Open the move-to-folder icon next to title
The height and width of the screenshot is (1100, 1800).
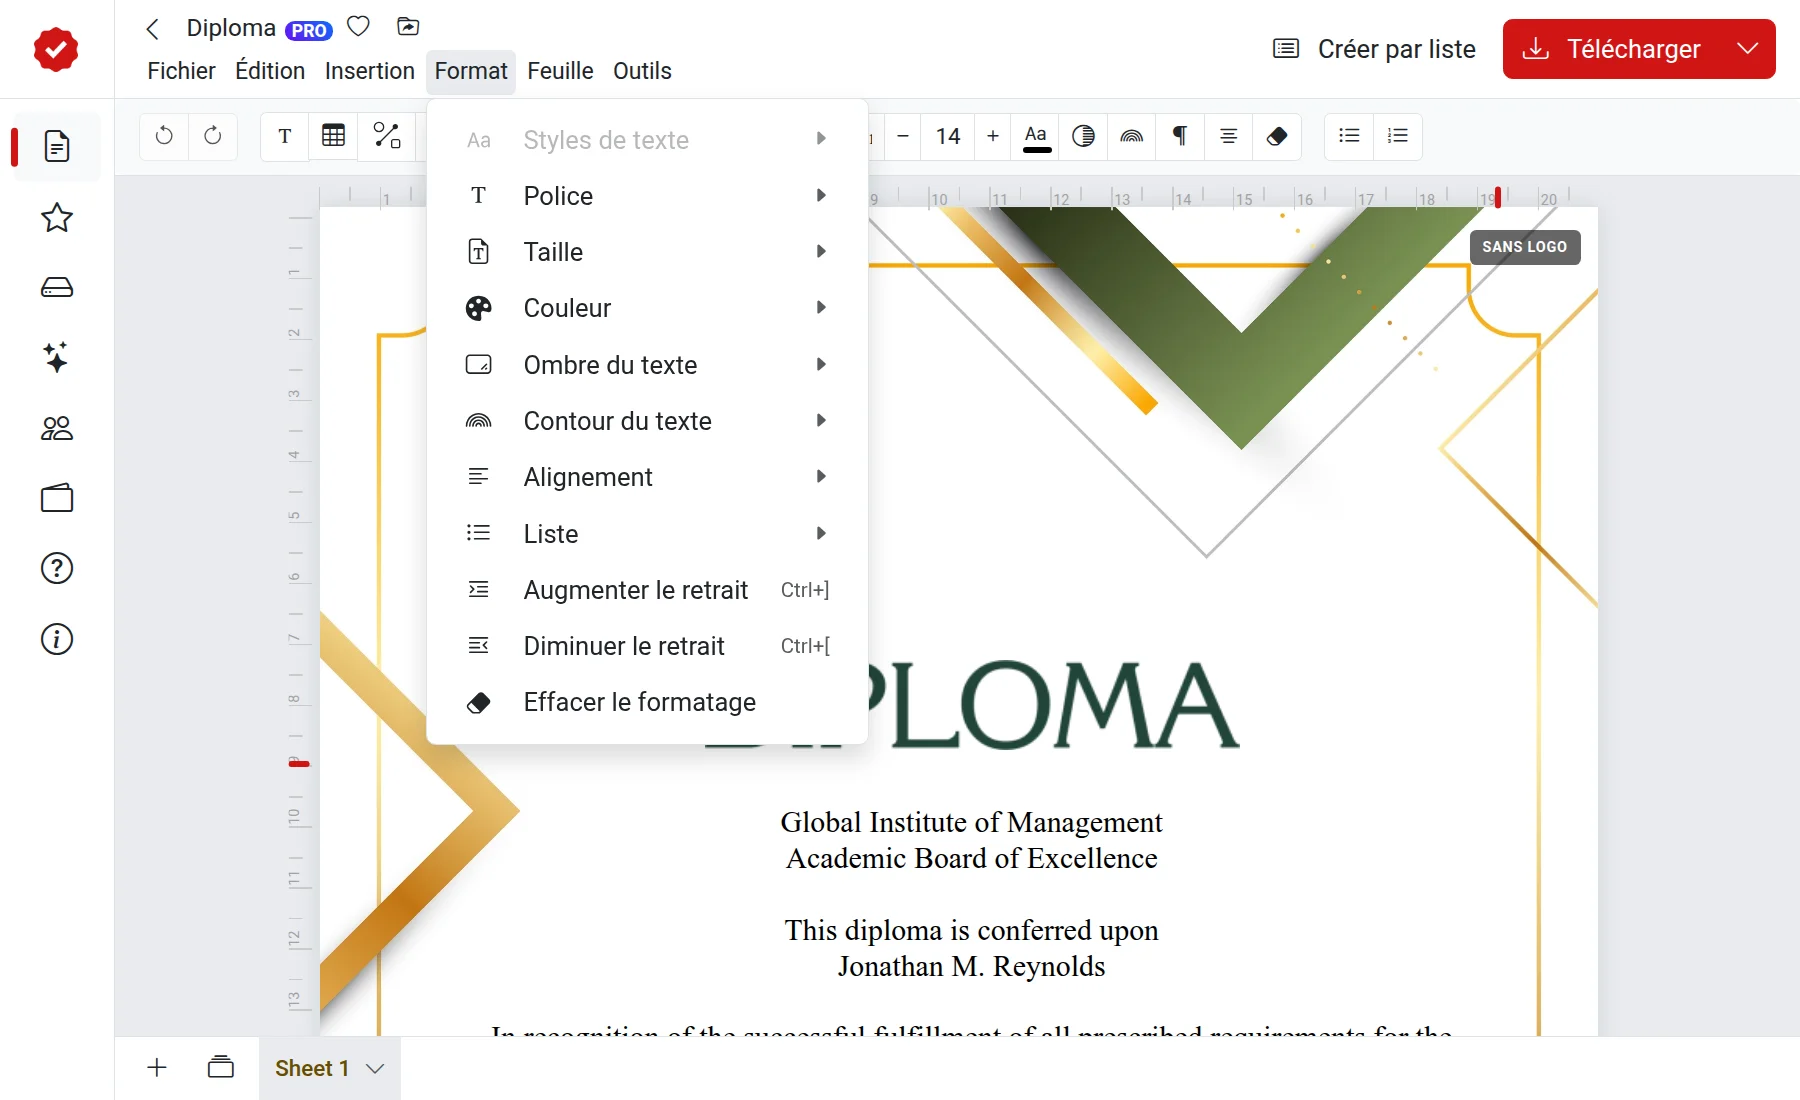coord(408,27)
